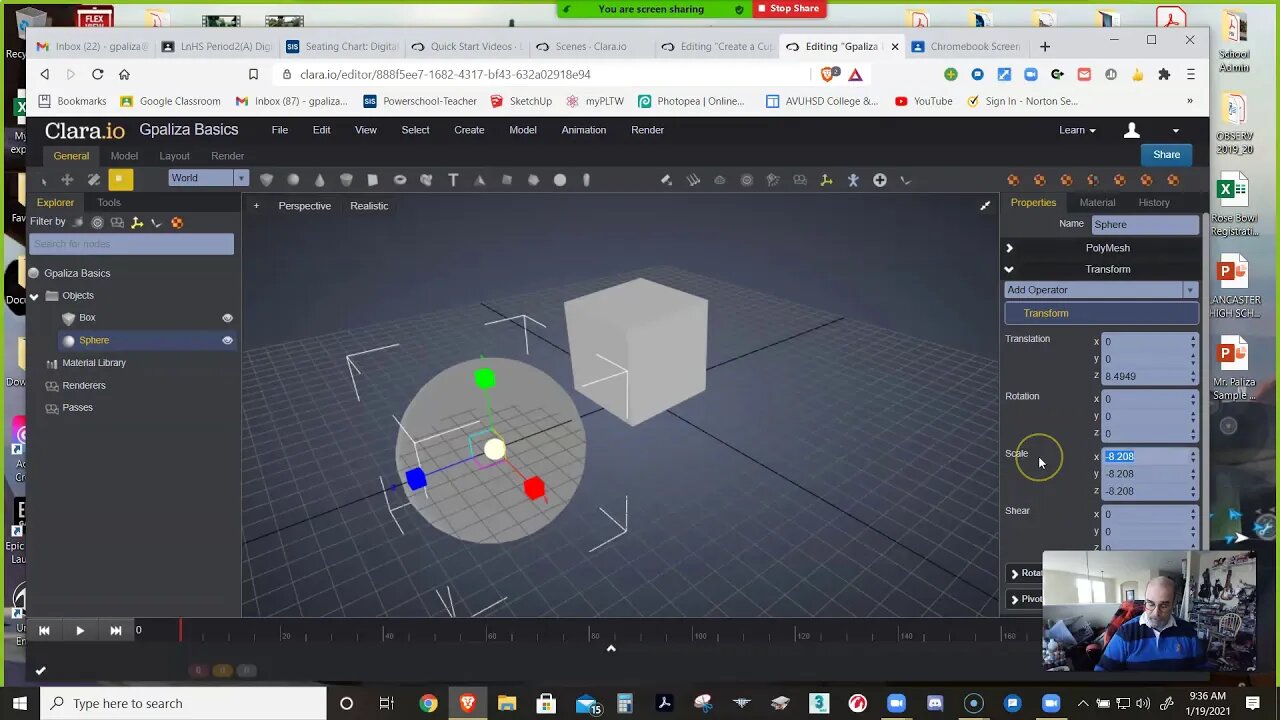Create a capsule primitive from toolbar
This screenshot has width=1280, height=720.
[x=587, y=180]
